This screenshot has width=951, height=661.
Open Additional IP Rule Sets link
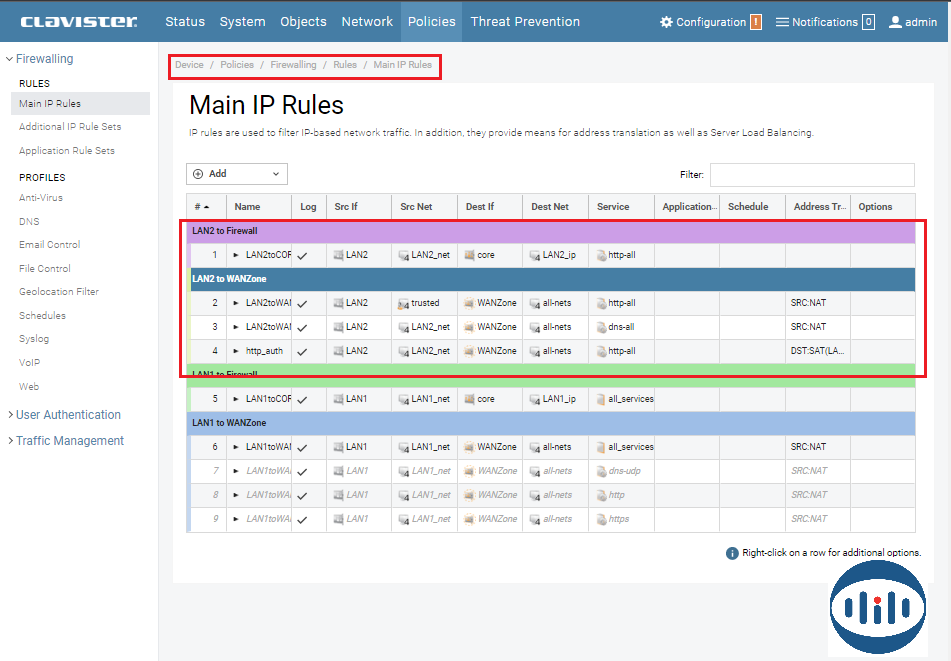coord(70,127)
